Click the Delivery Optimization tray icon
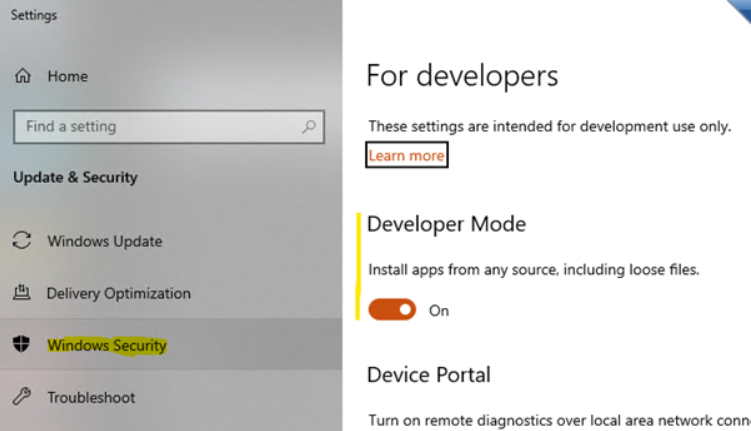 [22, 292]
